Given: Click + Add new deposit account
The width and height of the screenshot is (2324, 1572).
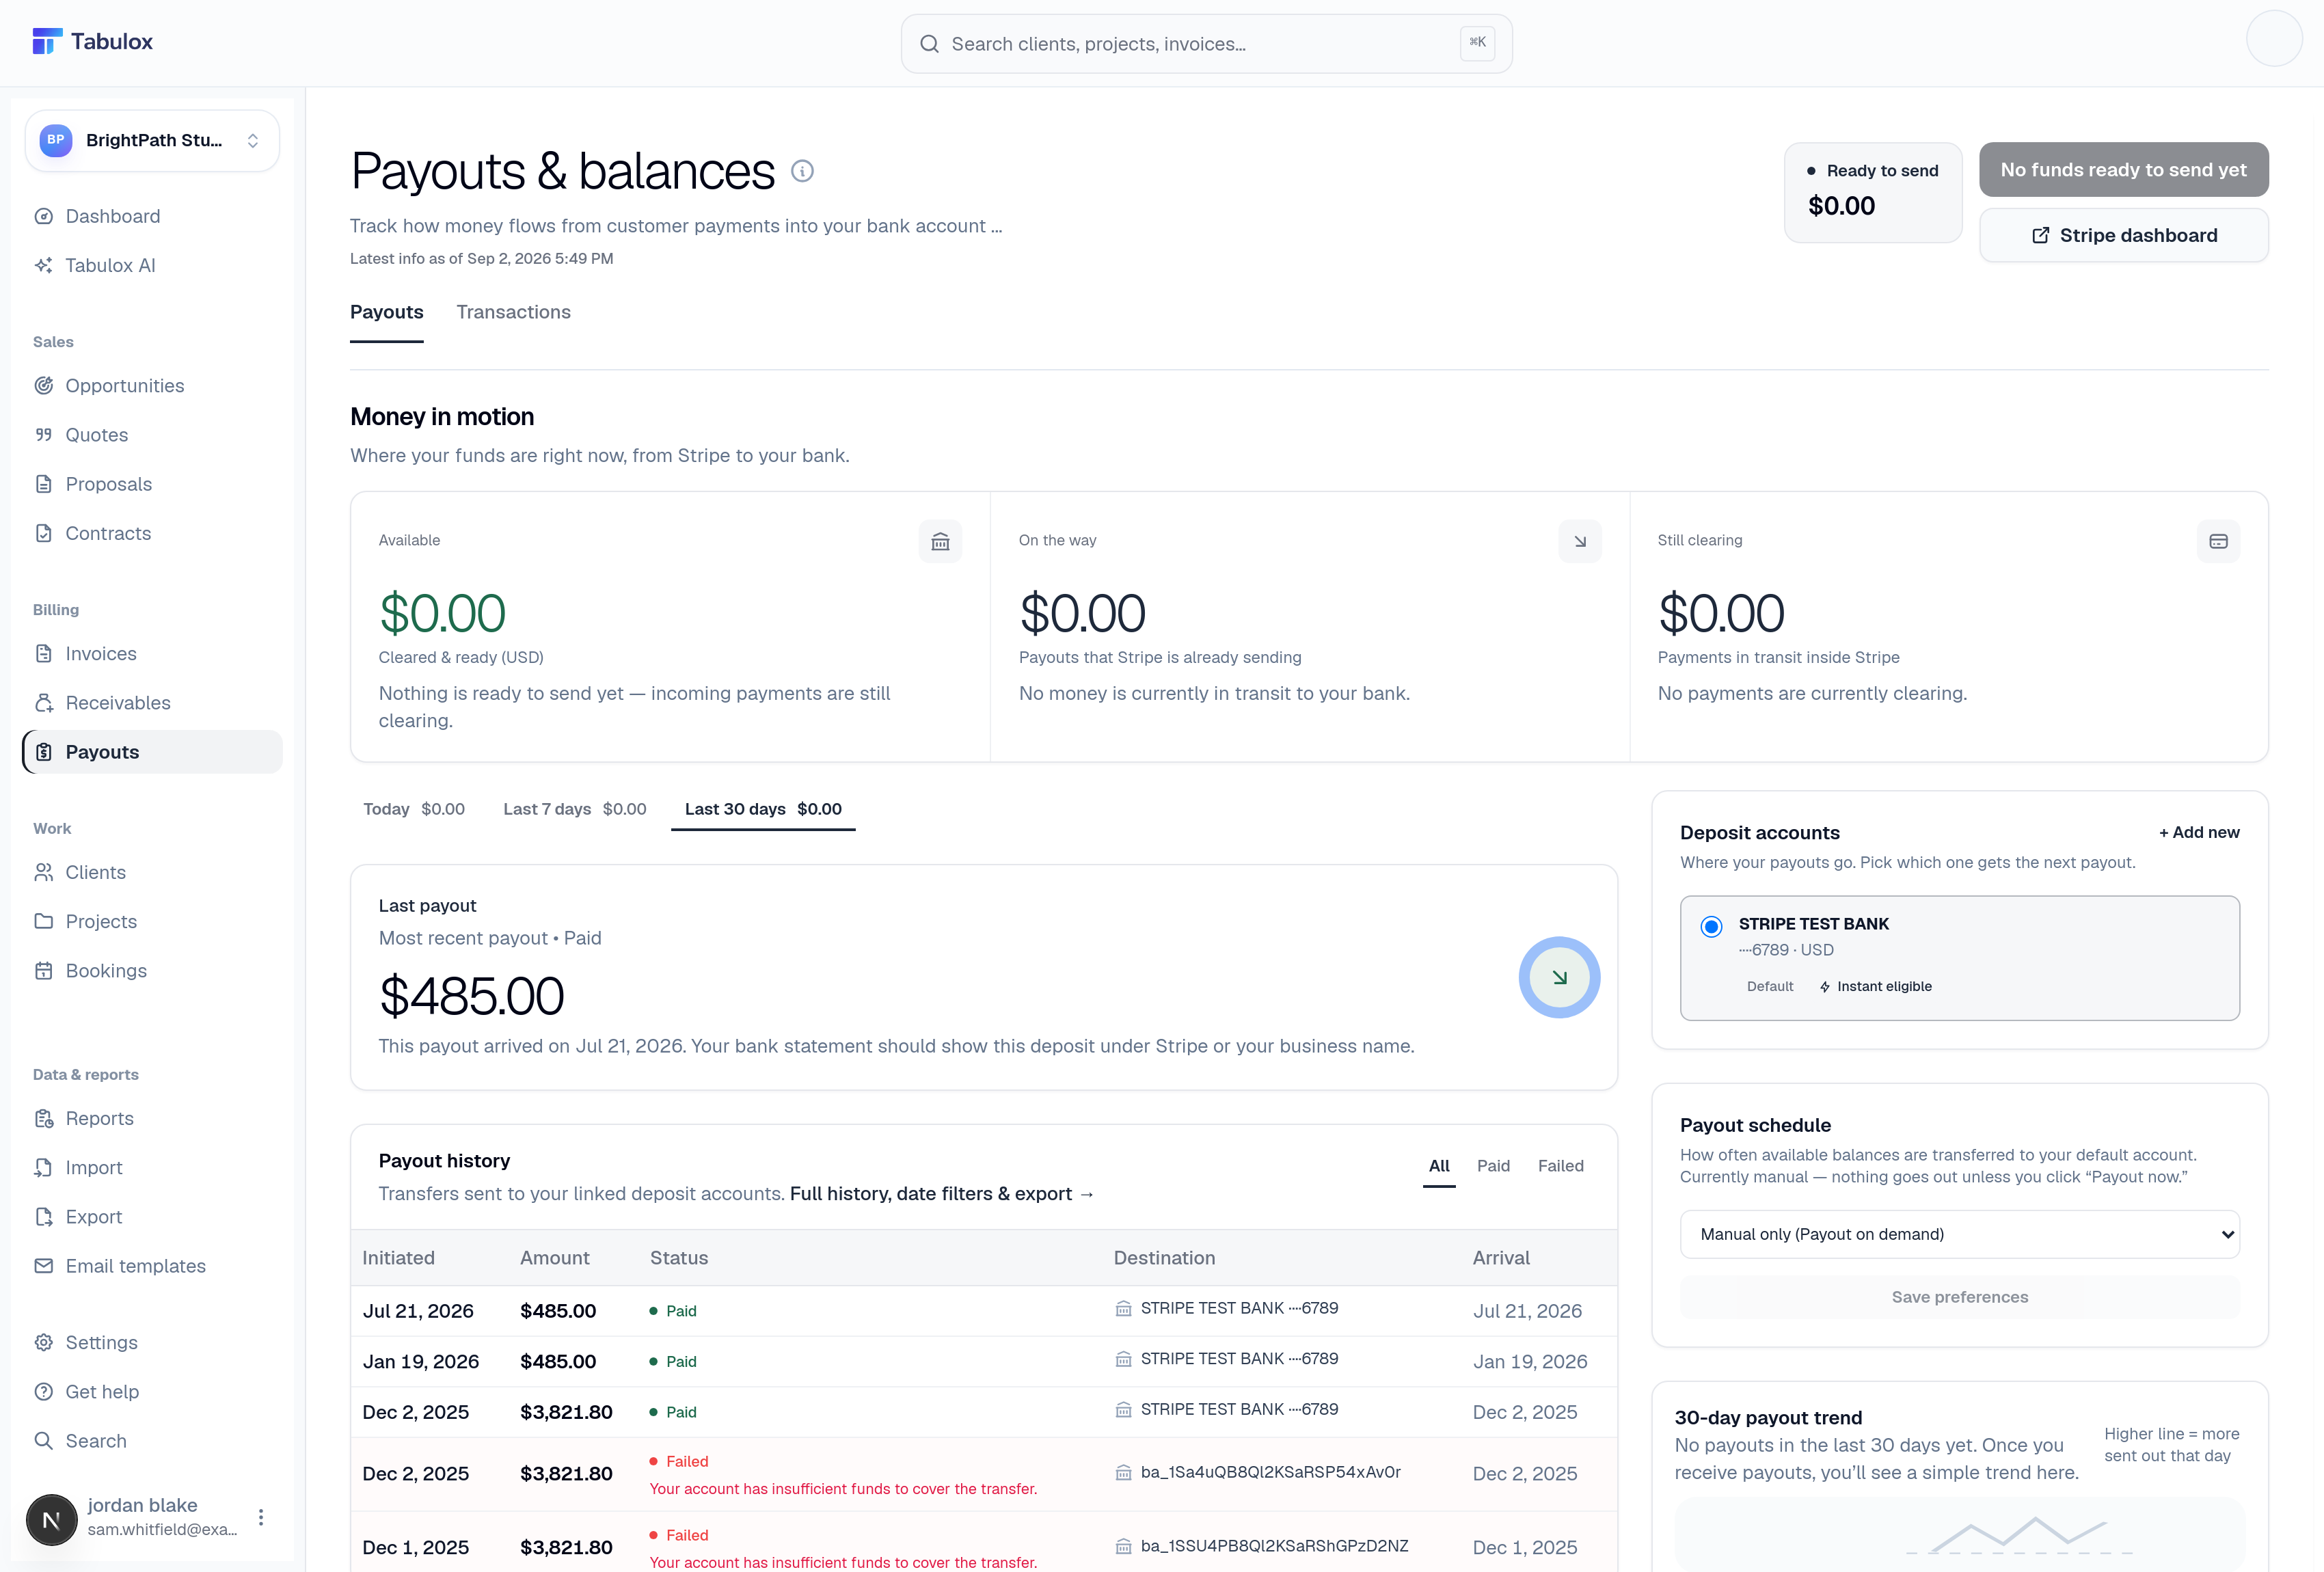Looking at the screenshot, I should click(x=2199, y=832).
